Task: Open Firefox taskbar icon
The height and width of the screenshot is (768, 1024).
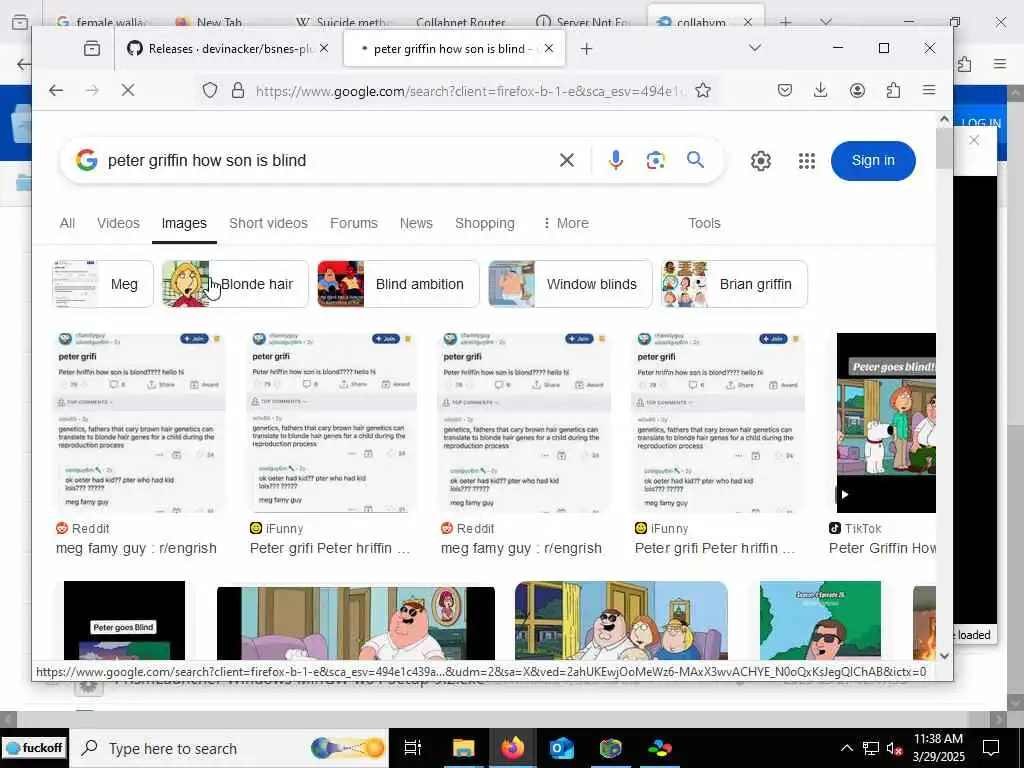Action: tap(513, 748)
